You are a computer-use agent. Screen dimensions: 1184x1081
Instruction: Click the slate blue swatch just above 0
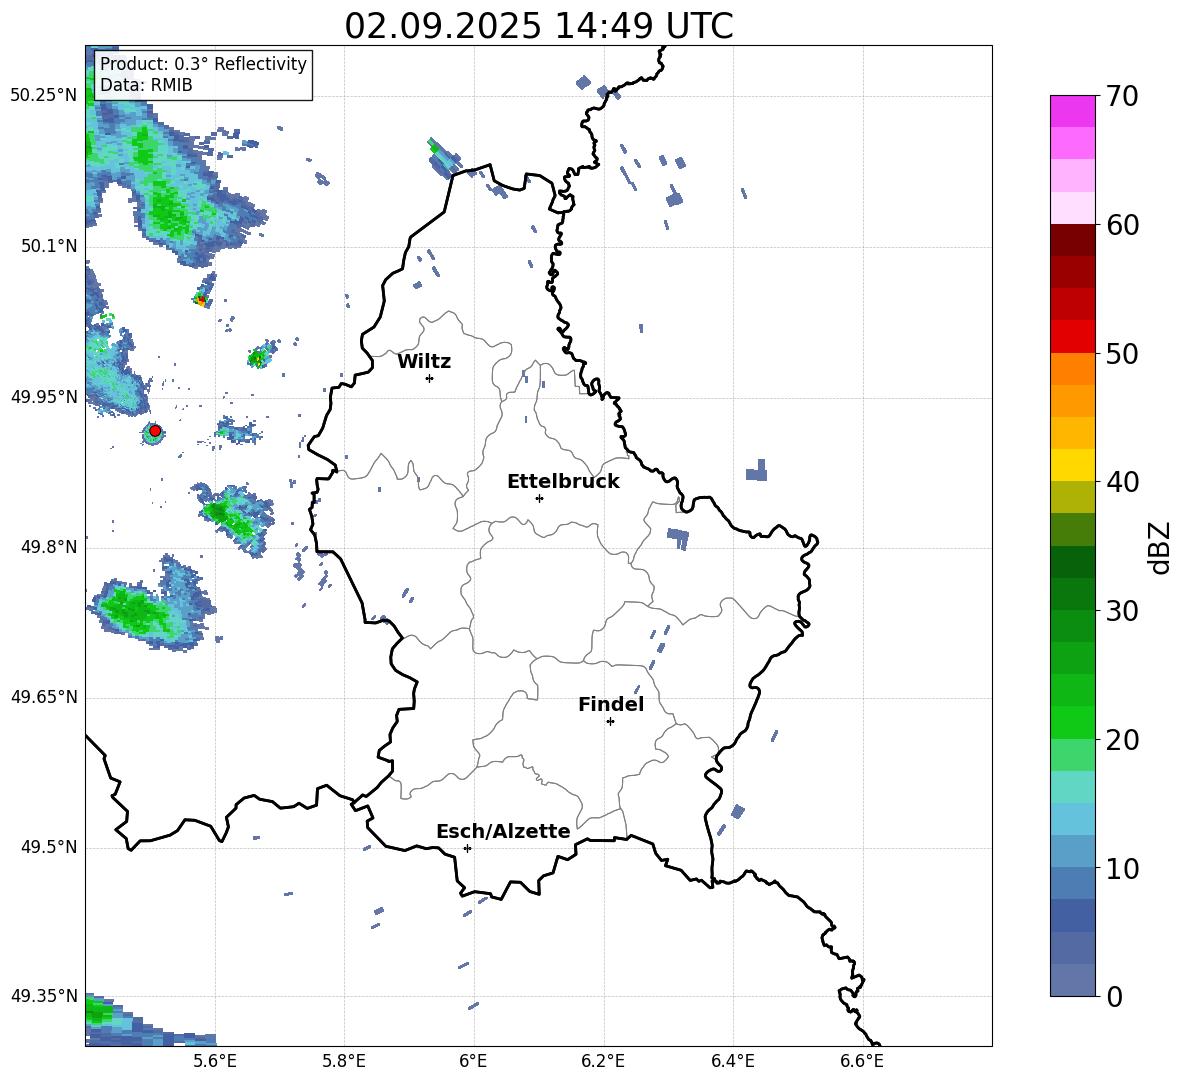(x=1072, y=980)
